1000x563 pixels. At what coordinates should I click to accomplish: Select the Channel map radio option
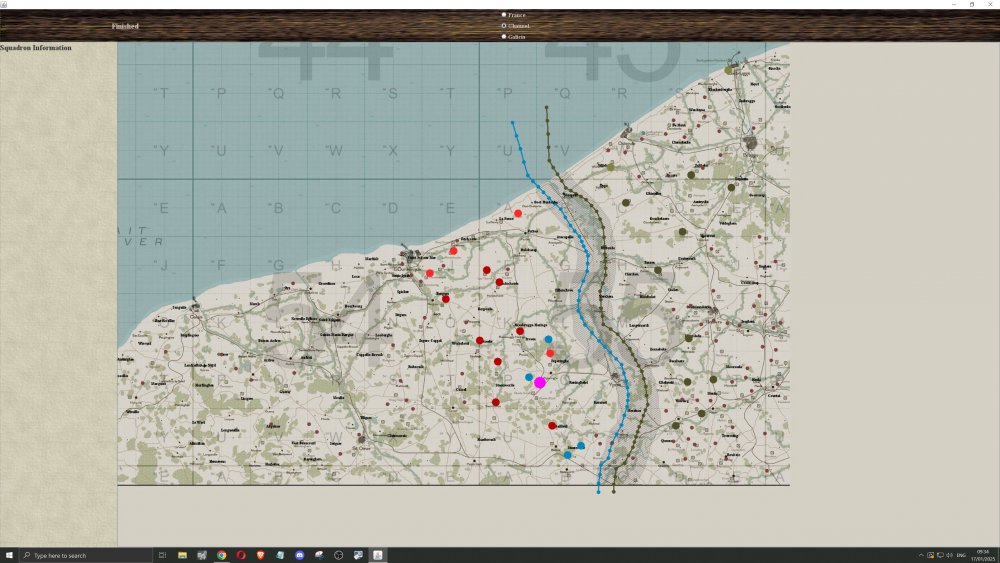tap(504, 26)
